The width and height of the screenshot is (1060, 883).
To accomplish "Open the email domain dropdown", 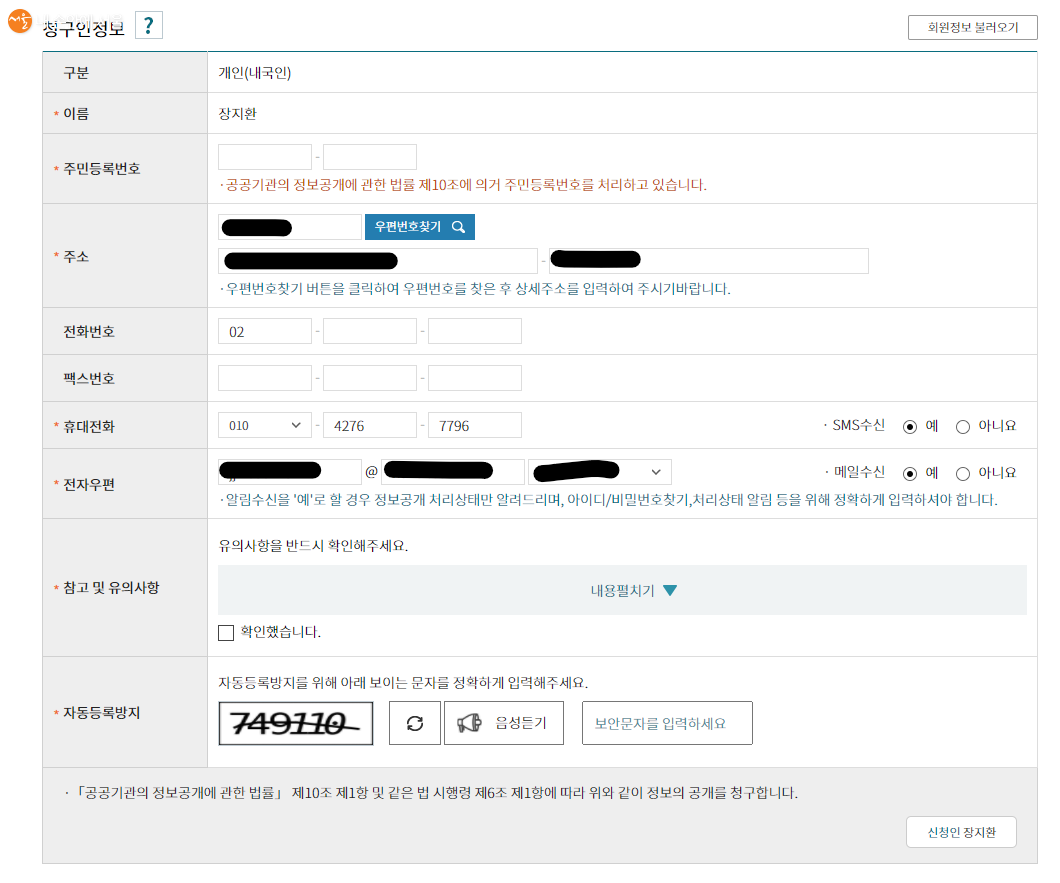I will [600, 472].
